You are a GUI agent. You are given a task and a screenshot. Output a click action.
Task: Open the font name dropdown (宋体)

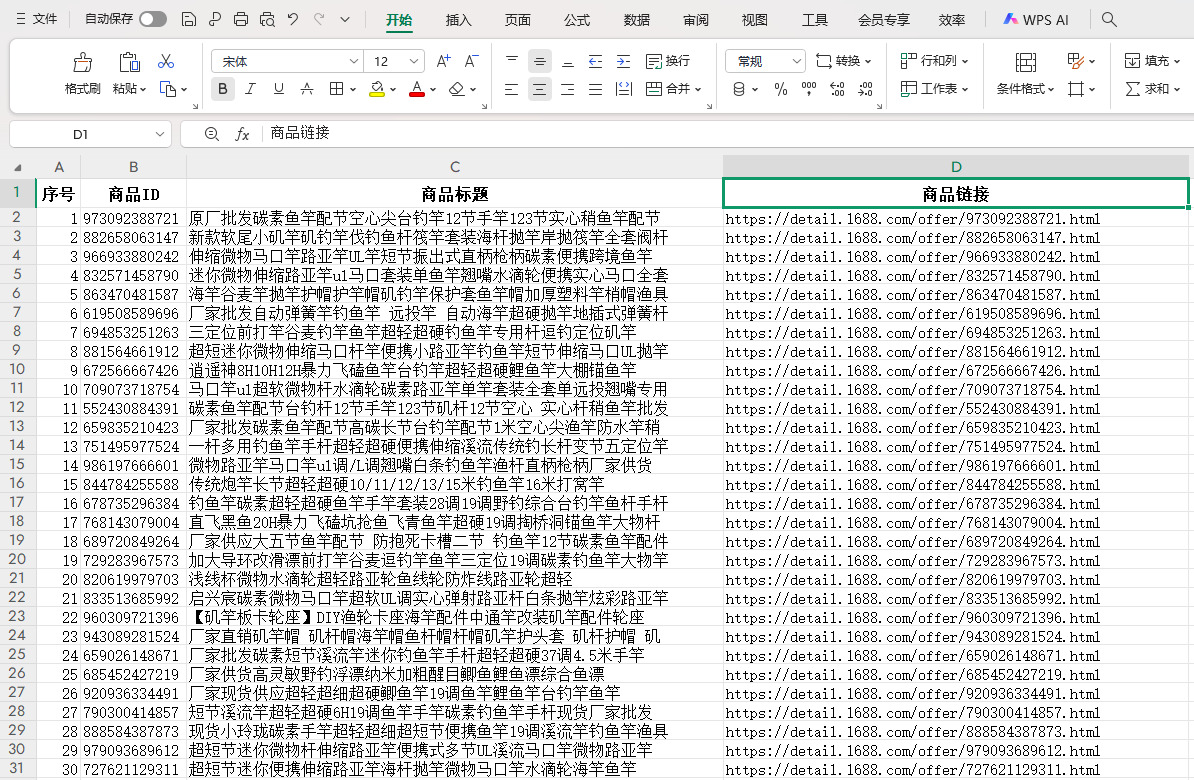tap(353, 62)
